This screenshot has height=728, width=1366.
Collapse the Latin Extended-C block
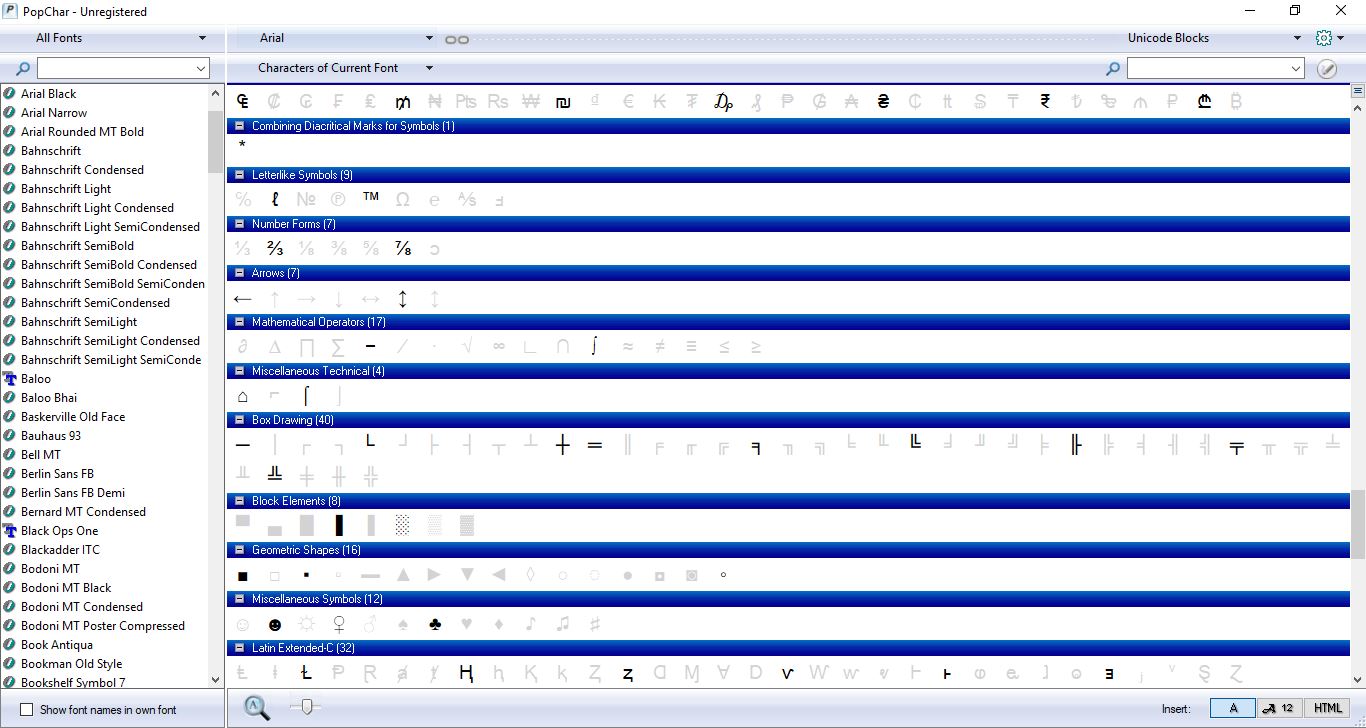pyautogui.click(x=239, y=648)
